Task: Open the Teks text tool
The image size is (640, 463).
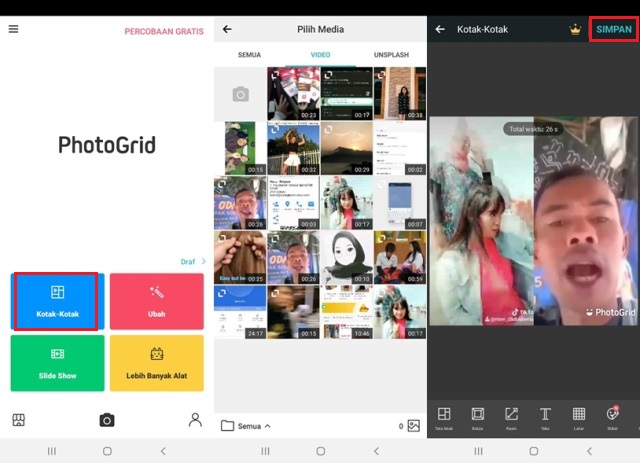Action: (545, 418)
